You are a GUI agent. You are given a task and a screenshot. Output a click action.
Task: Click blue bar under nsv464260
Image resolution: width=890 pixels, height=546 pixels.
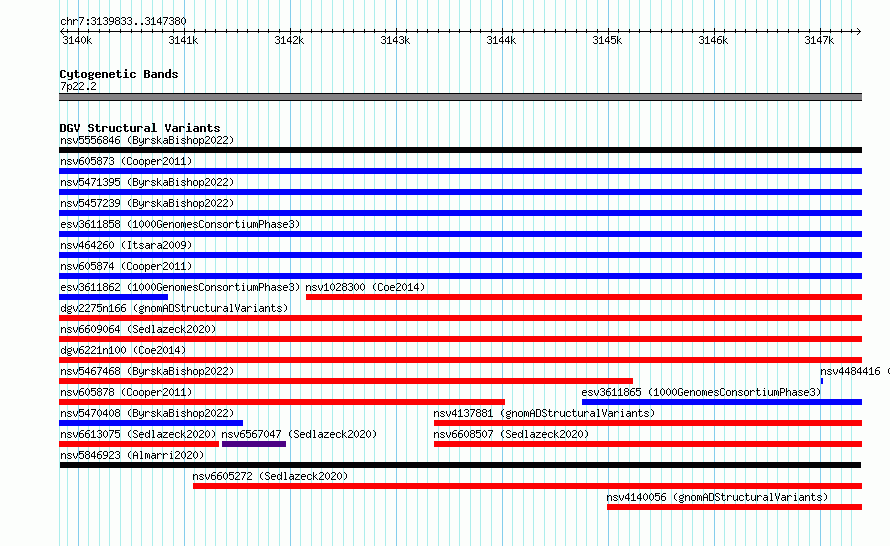click(x=460, y=255)
